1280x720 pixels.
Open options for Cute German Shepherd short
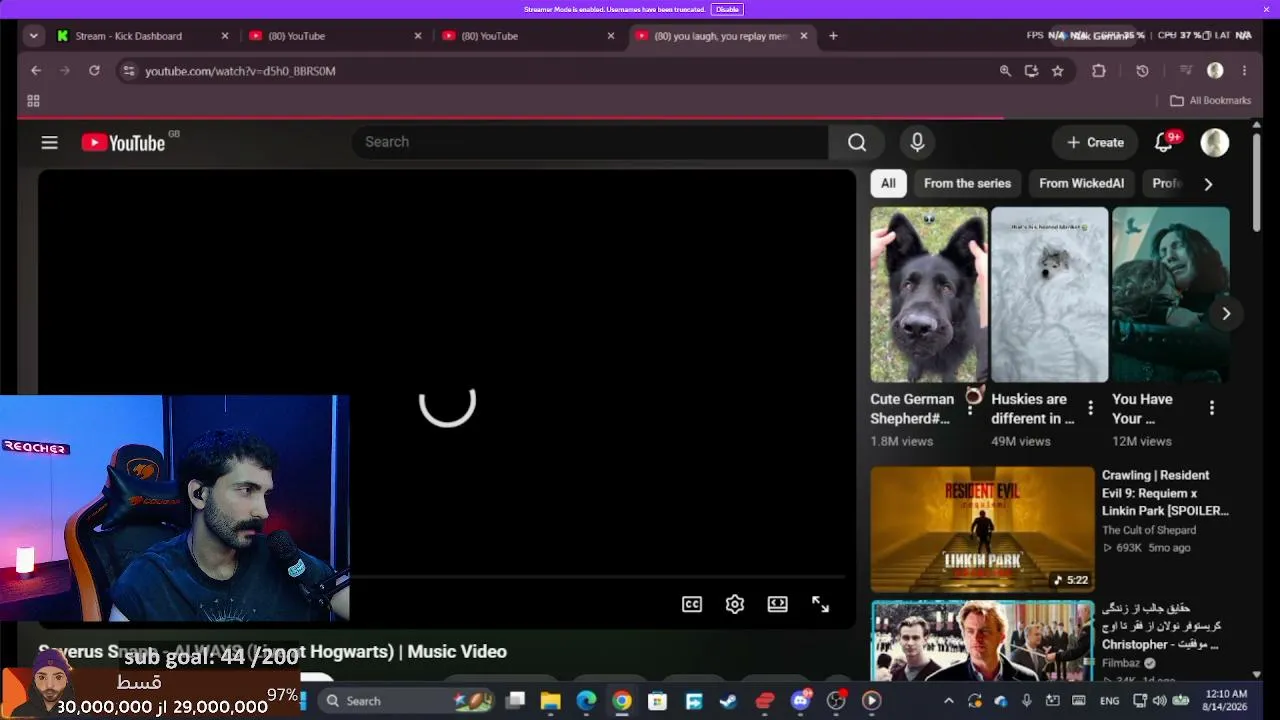(969, 408)
